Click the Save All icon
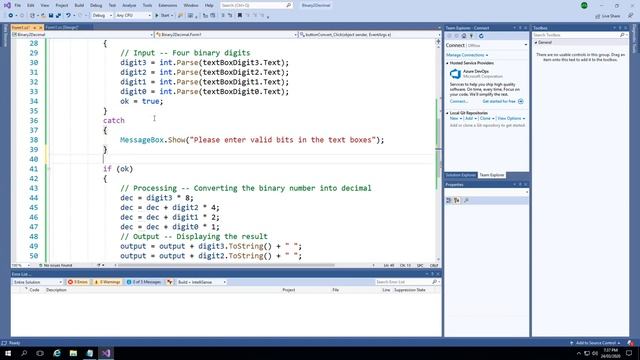Image resolution: width=640 pixels, height=360 pixels. [x=58, y=16]
